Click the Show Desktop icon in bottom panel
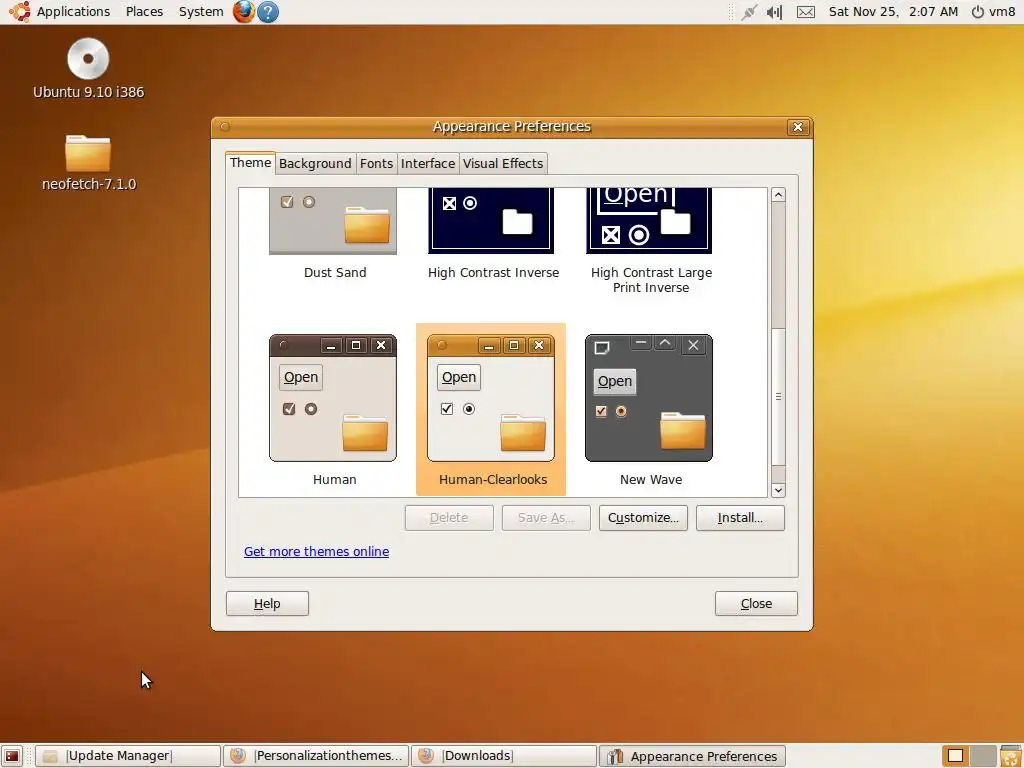Screen dimensions: 1024x768 pos(12,756)
